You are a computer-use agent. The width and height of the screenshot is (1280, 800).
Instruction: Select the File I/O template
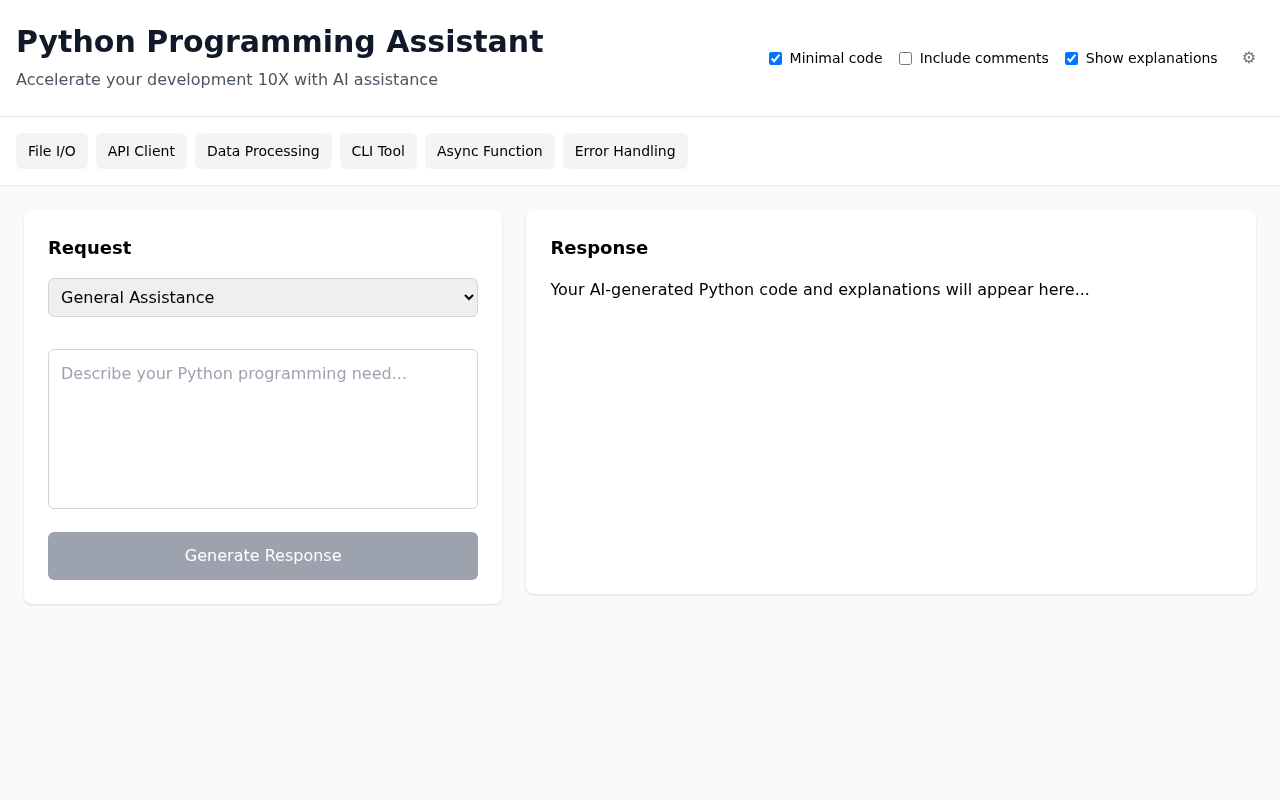tap(52, 151)
